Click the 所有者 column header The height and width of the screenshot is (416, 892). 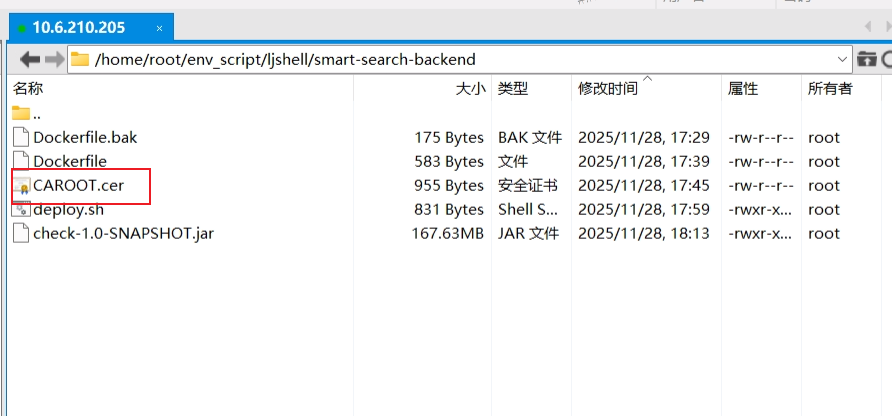pos(830,89)
